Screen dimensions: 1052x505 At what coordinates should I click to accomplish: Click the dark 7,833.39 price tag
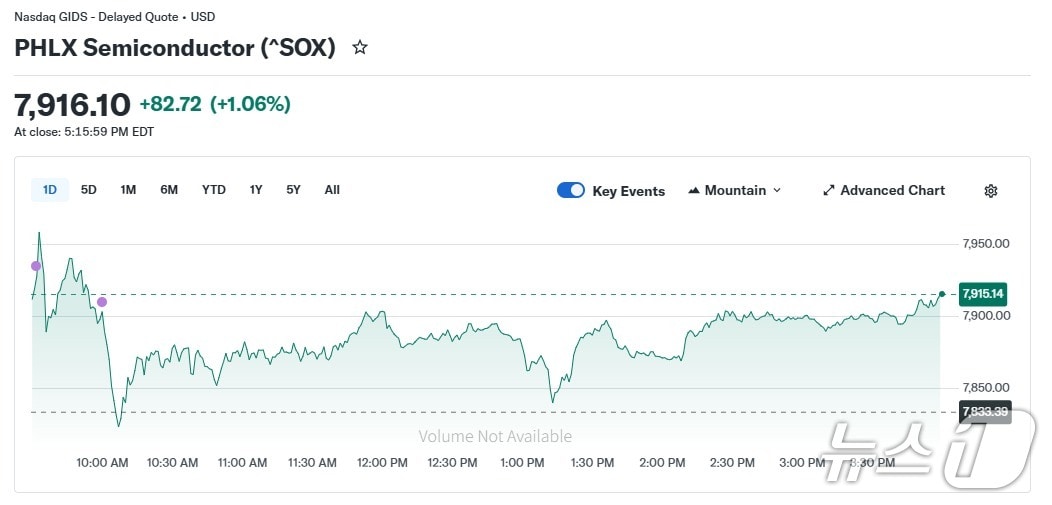[984, 411]
